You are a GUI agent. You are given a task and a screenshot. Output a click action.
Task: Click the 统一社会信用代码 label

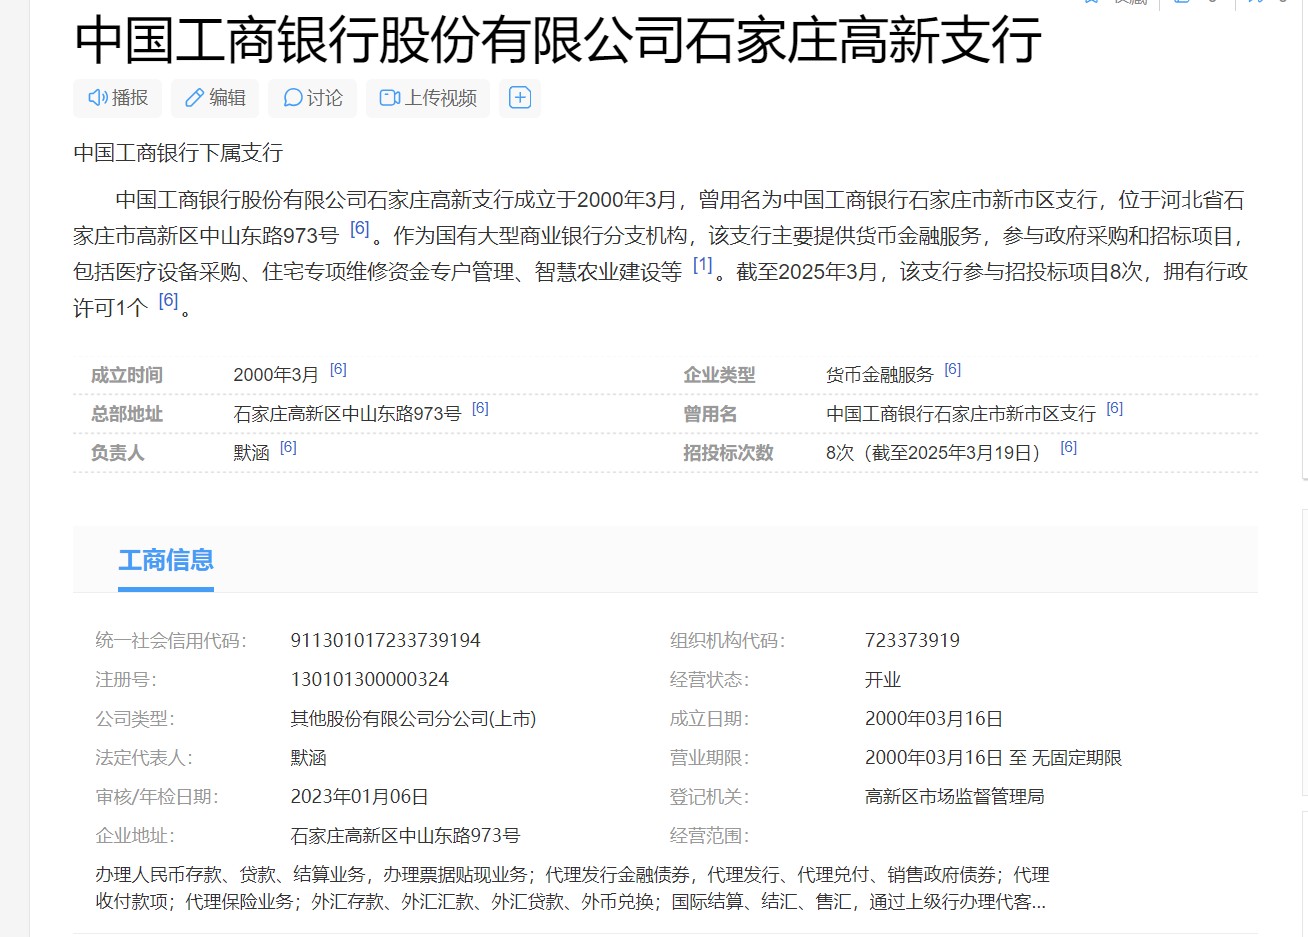171,640
